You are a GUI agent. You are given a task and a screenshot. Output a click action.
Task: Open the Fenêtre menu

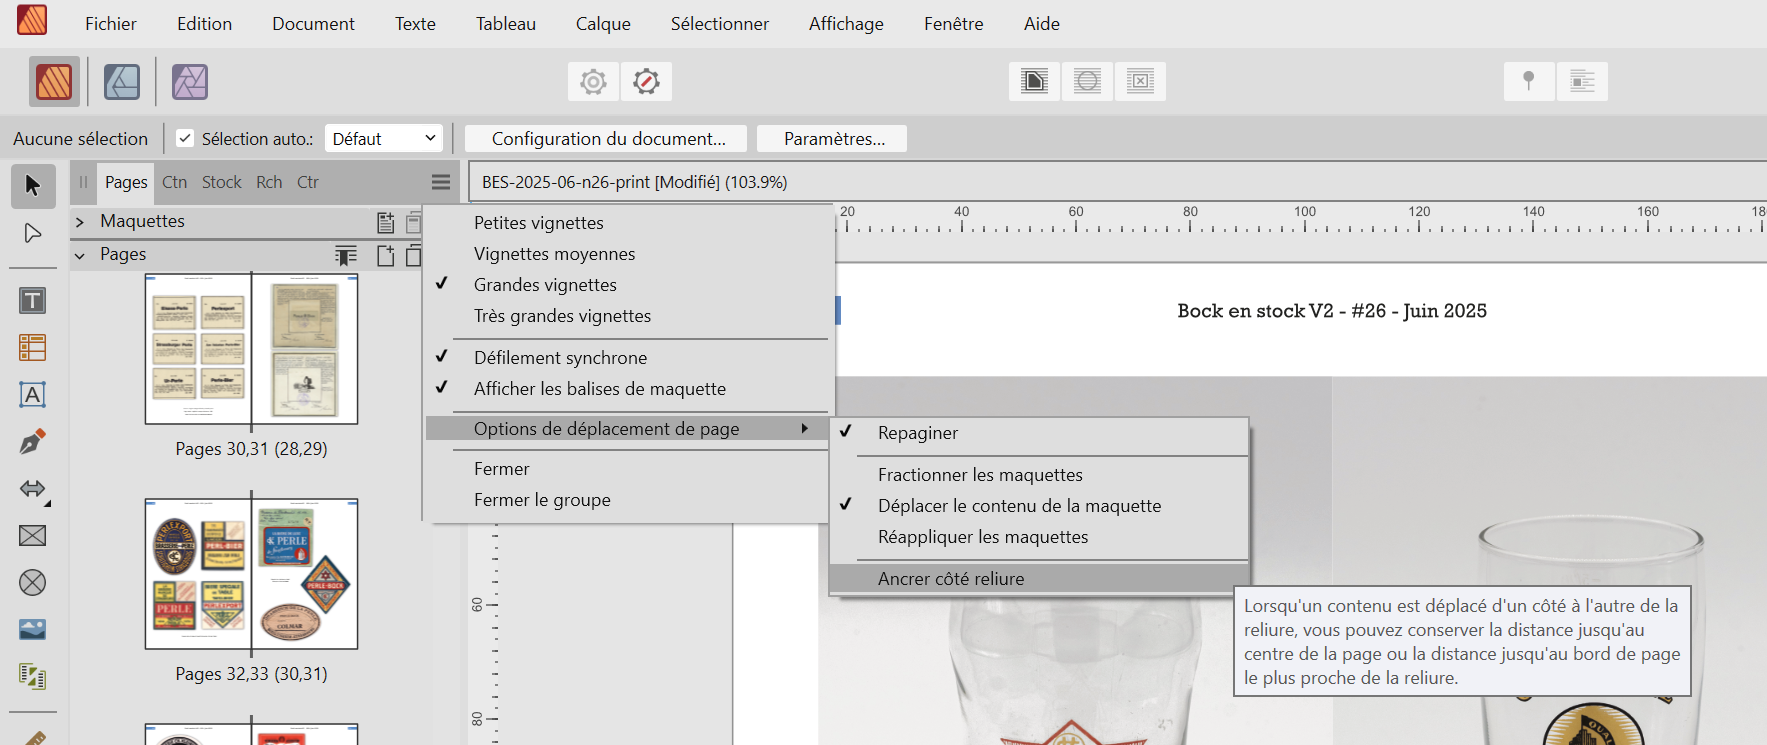pos(954,23)
